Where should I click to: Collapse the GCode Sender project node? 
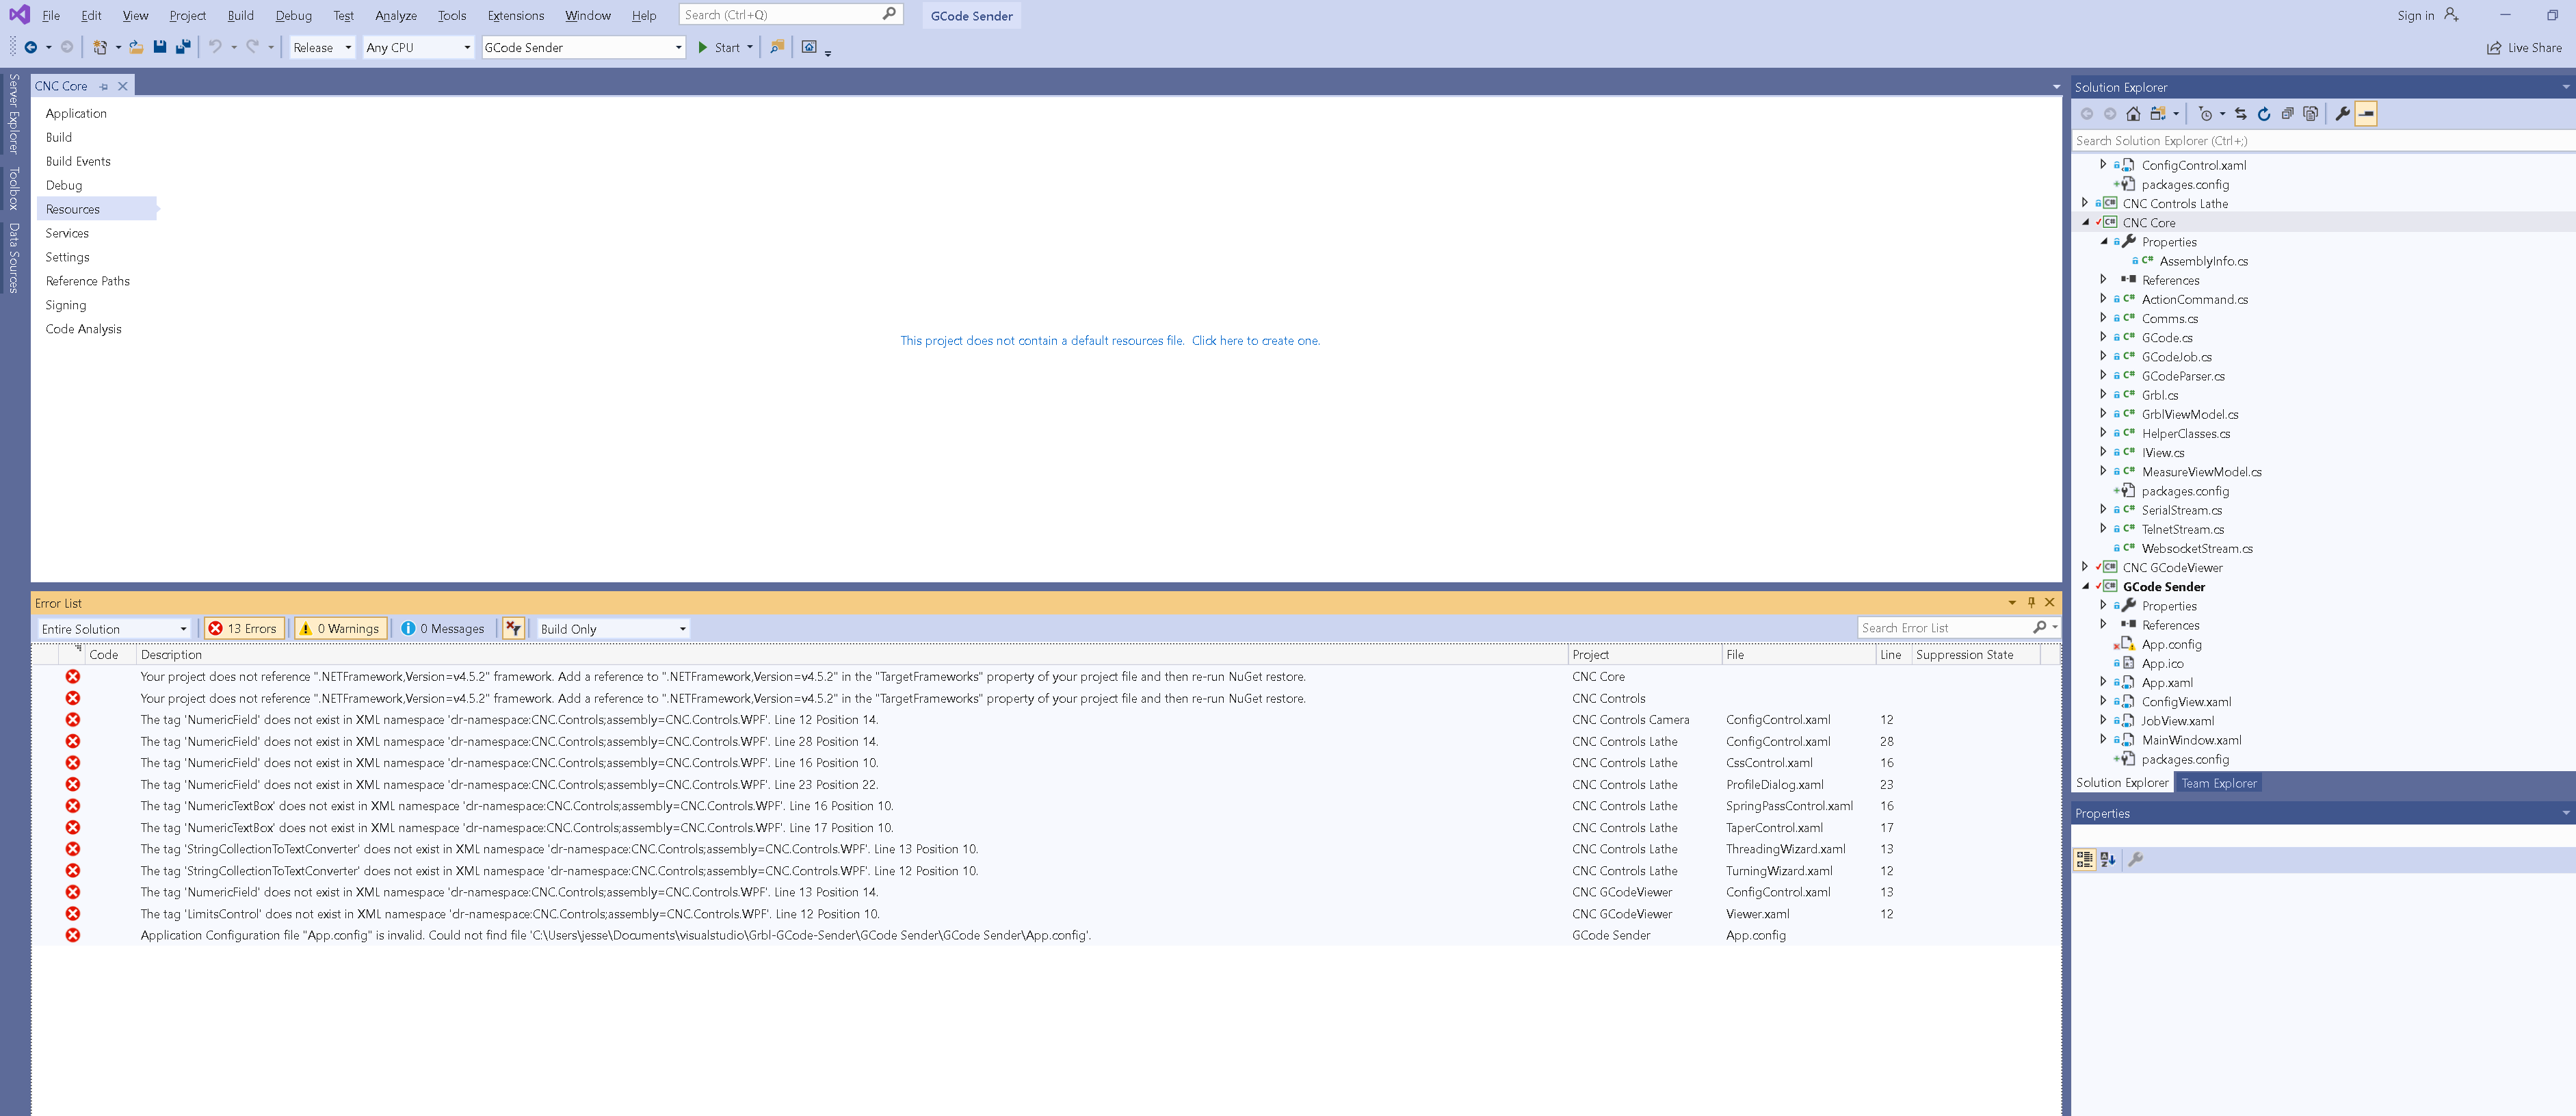click(2086, 587)
